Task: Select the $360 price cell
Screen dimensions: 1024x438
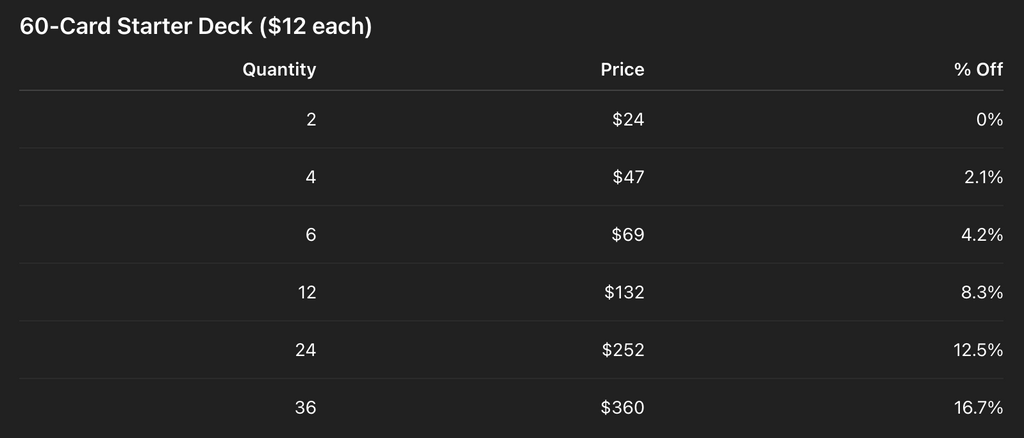Action: [x=623, y=408]
